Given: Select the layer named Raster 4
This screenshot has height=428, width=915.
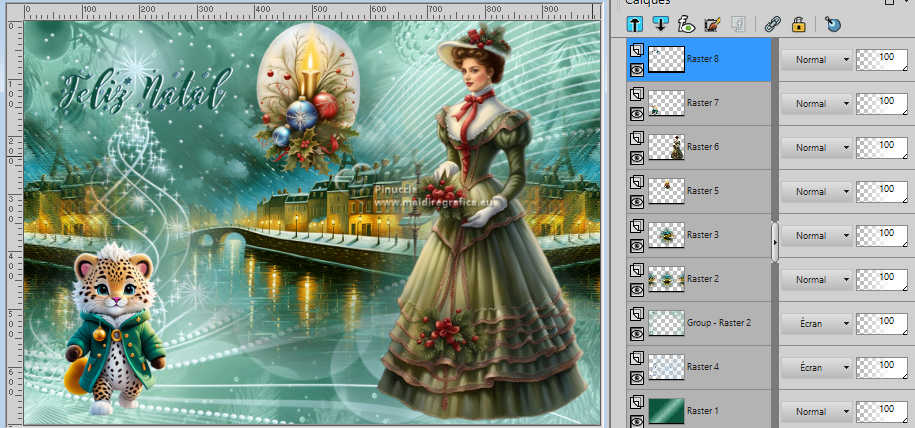Looking at the screenshot, I should point(703,367).
